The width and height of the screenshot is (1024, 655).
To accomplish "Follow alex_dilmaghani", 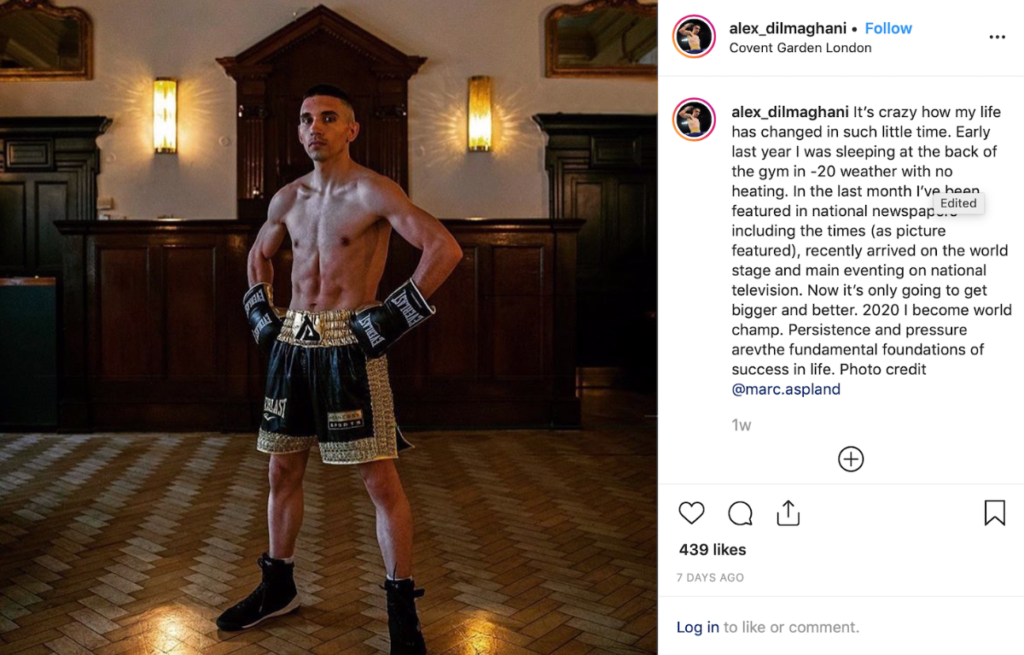I will pyautogui.click(x=888, y=28).
